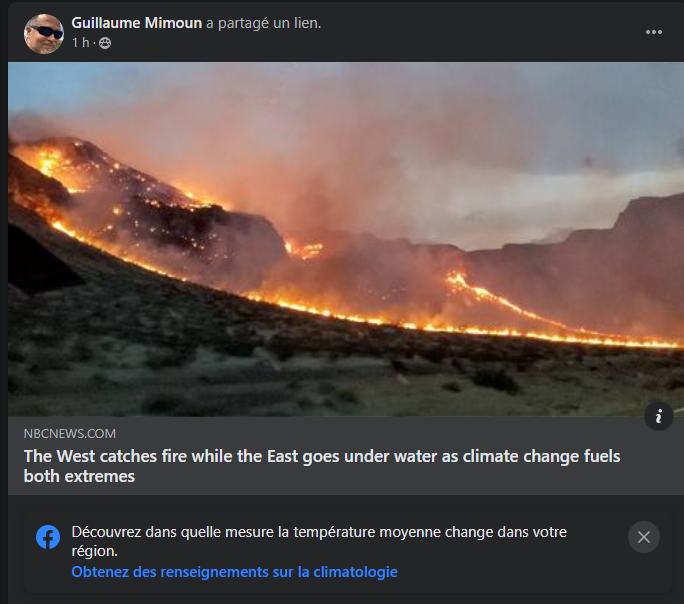Follow the Obtenez des renseignements sur la climatologie link
This screenshot has height=604, width=684.
pyautogui.click(x=234, y=572)
